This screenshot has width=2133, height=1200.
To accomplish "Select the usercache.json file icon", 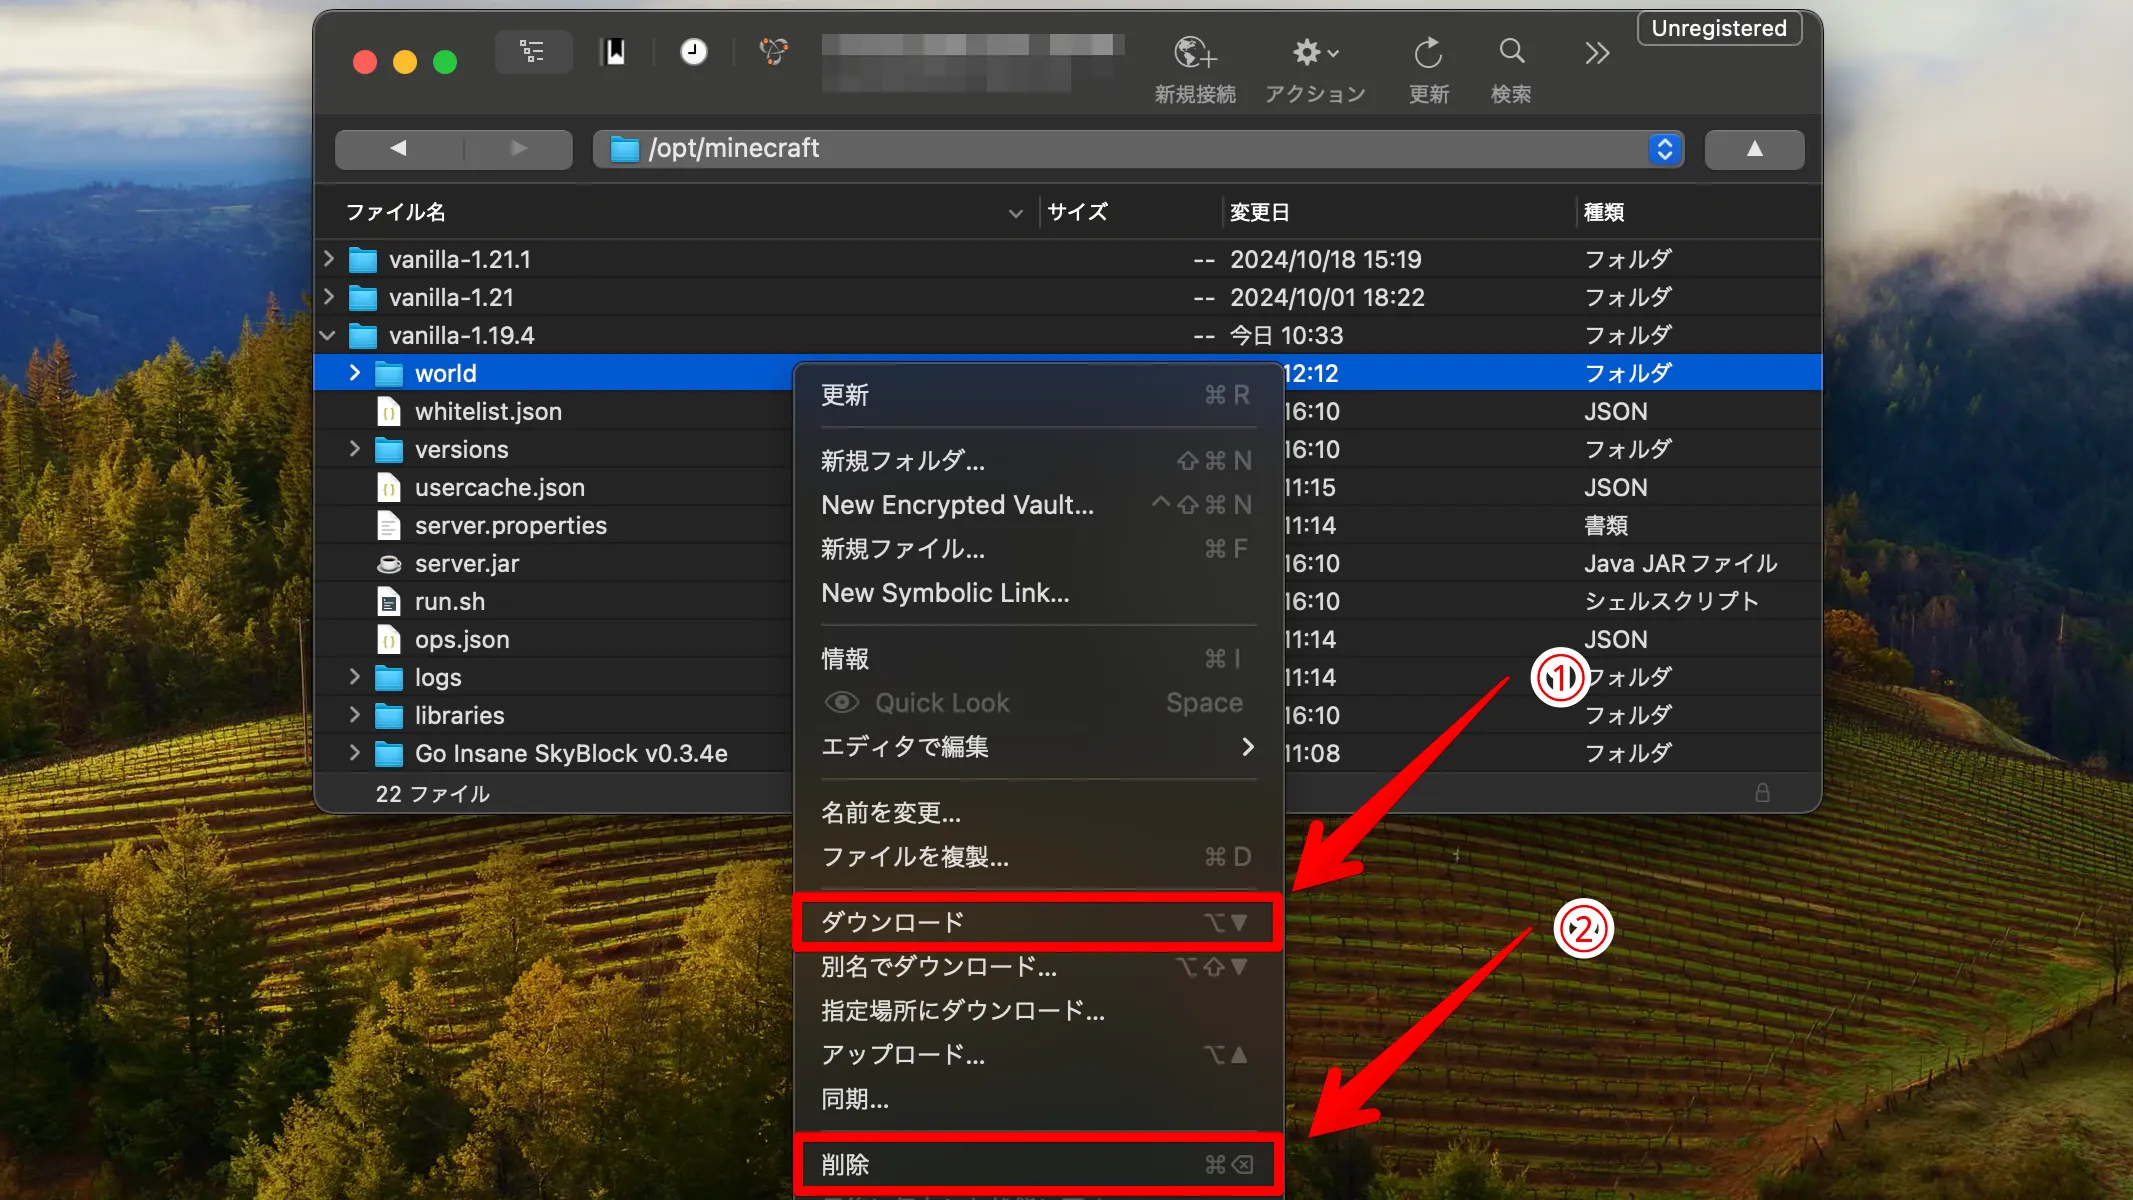I will [x=388, y=488].
